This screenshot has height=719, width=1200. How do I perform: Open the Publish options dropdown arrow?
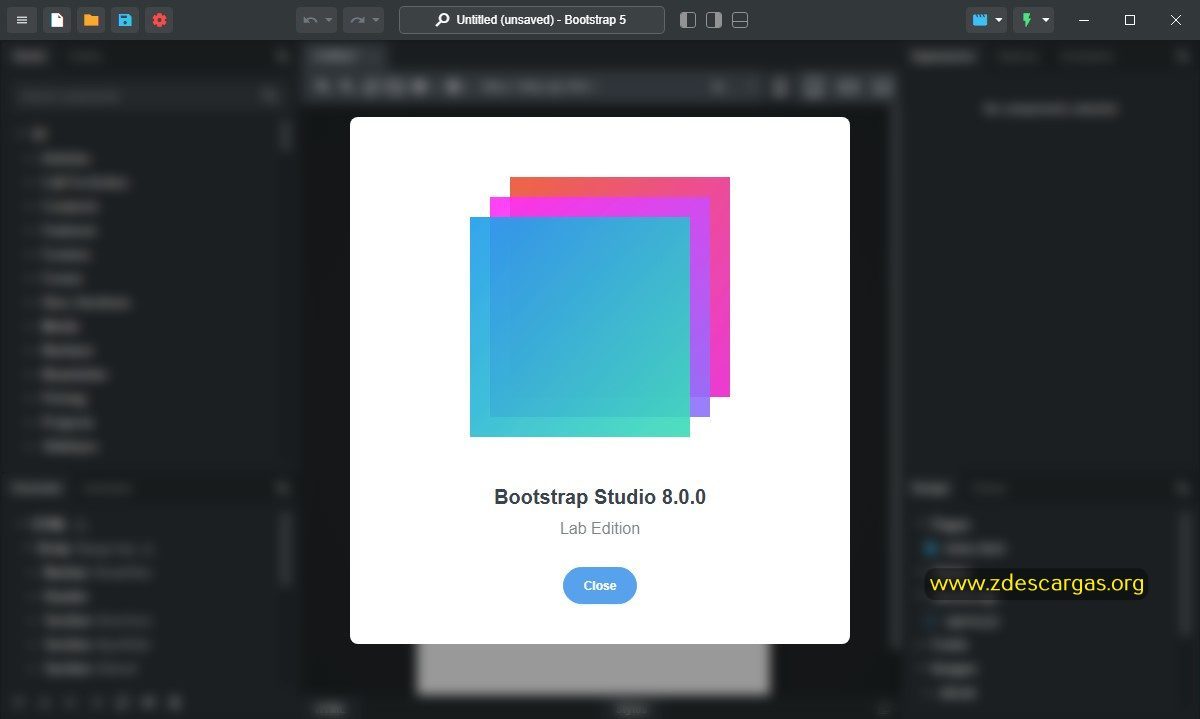(x=1045, y=20)
